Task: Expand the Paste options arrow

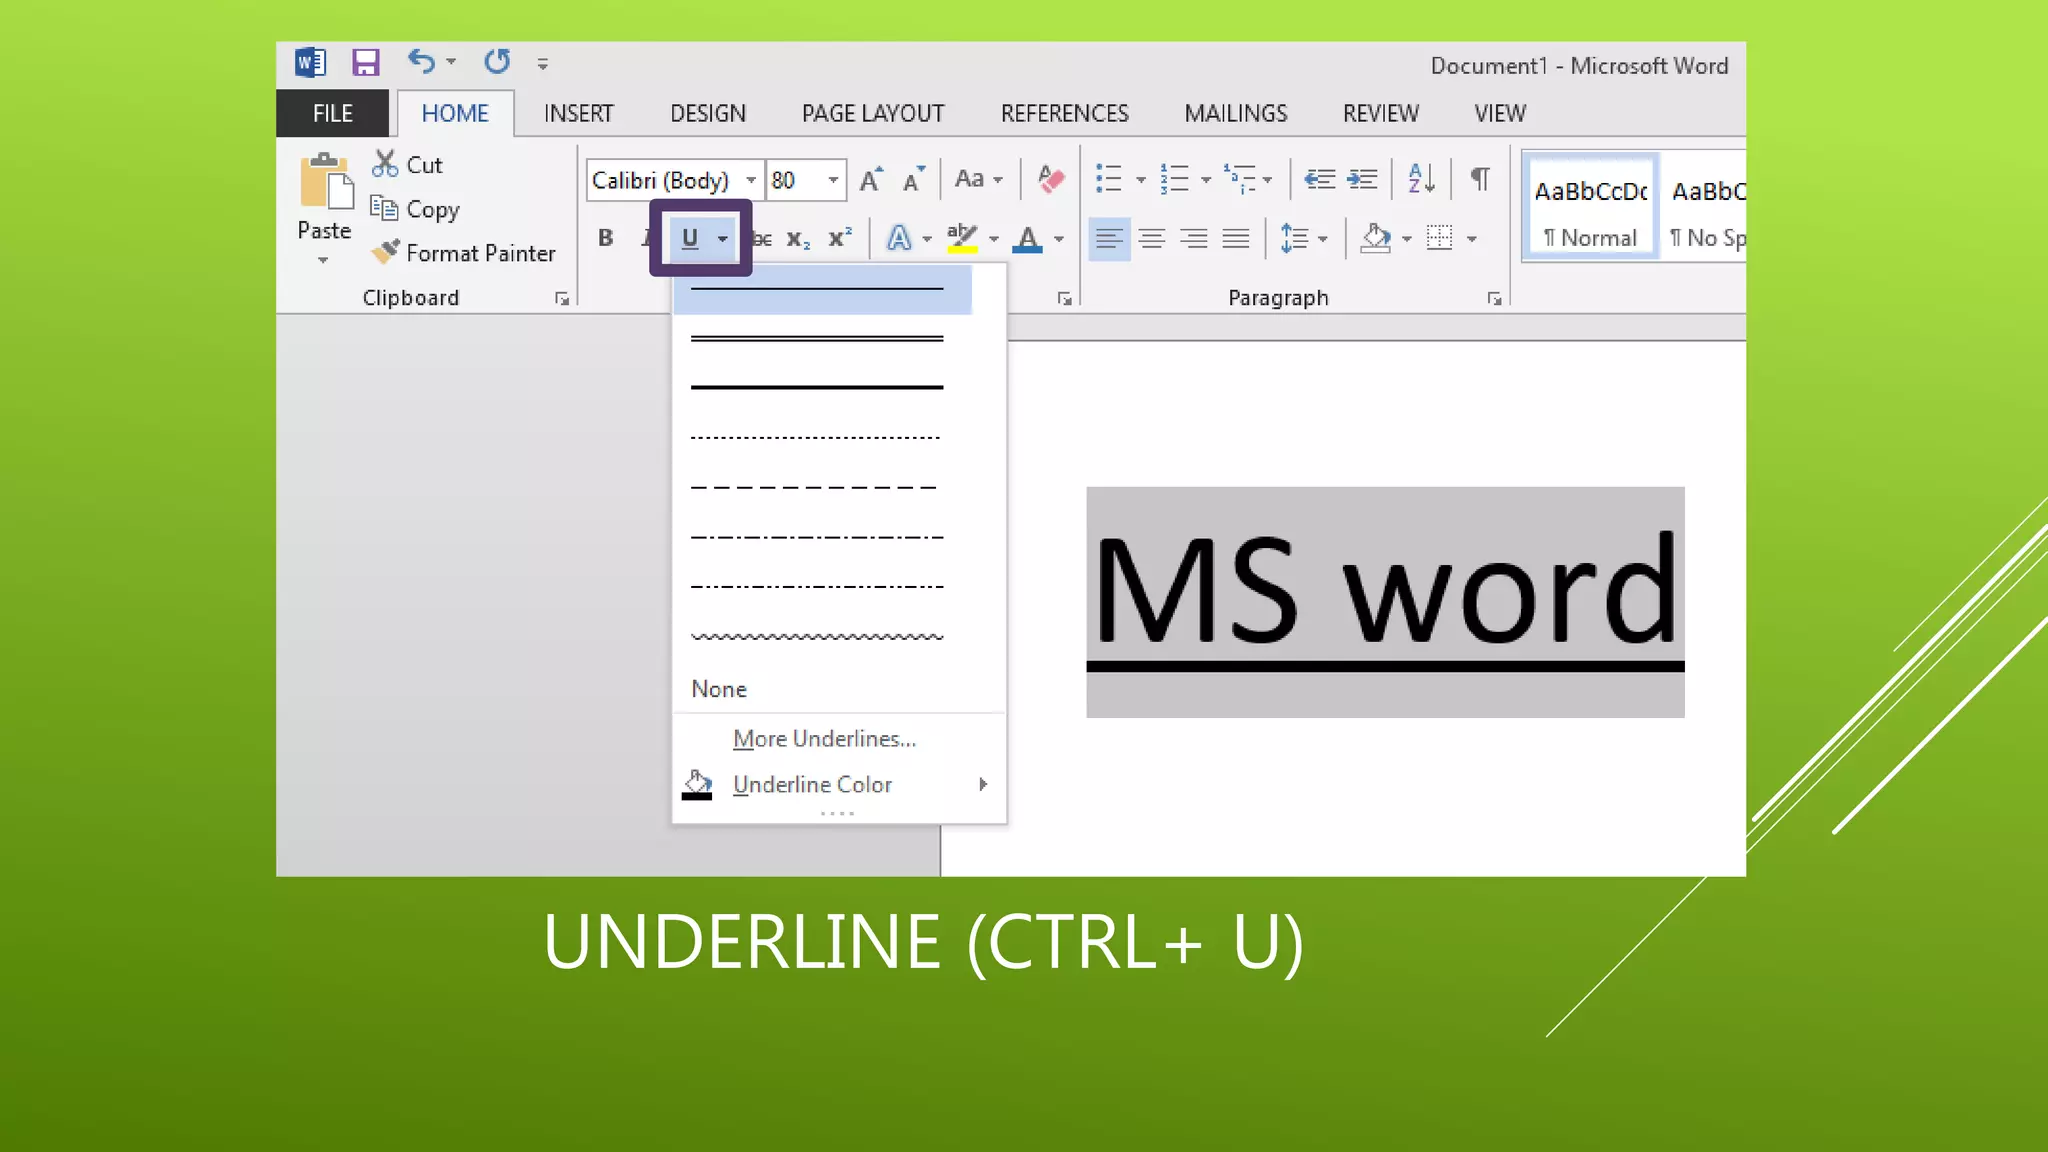Action: (323, 260)
